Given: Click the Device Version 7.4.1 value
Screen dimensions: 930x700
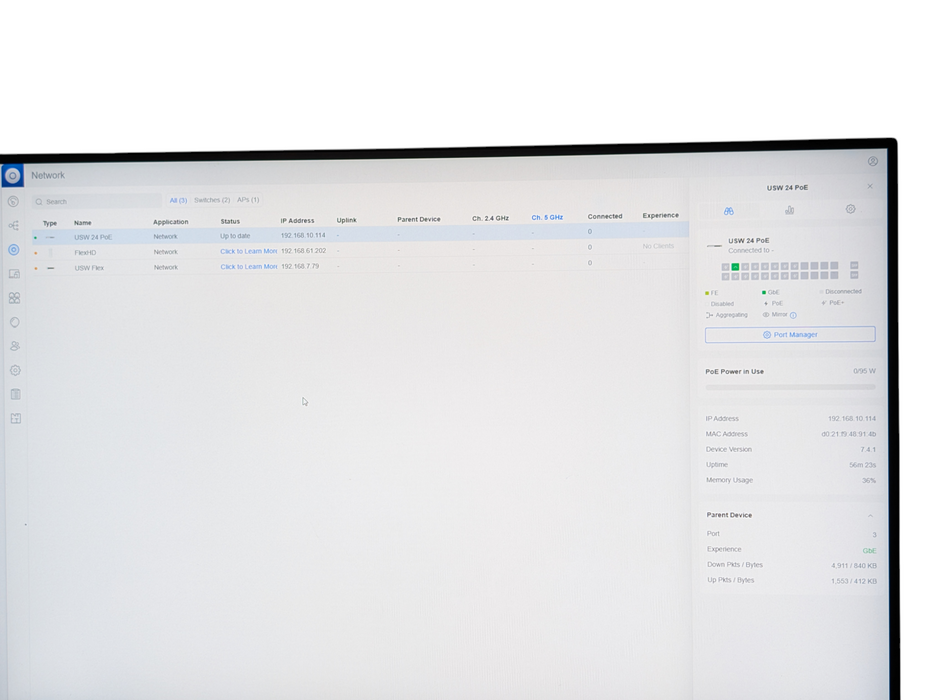Looking at the screenshot, I should point(868,450).
